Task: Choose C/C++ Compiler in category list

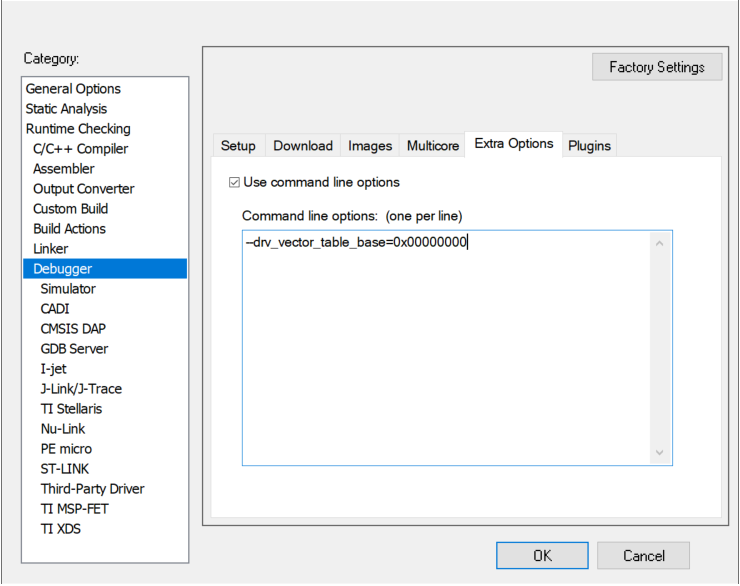Action: (80, 149)
